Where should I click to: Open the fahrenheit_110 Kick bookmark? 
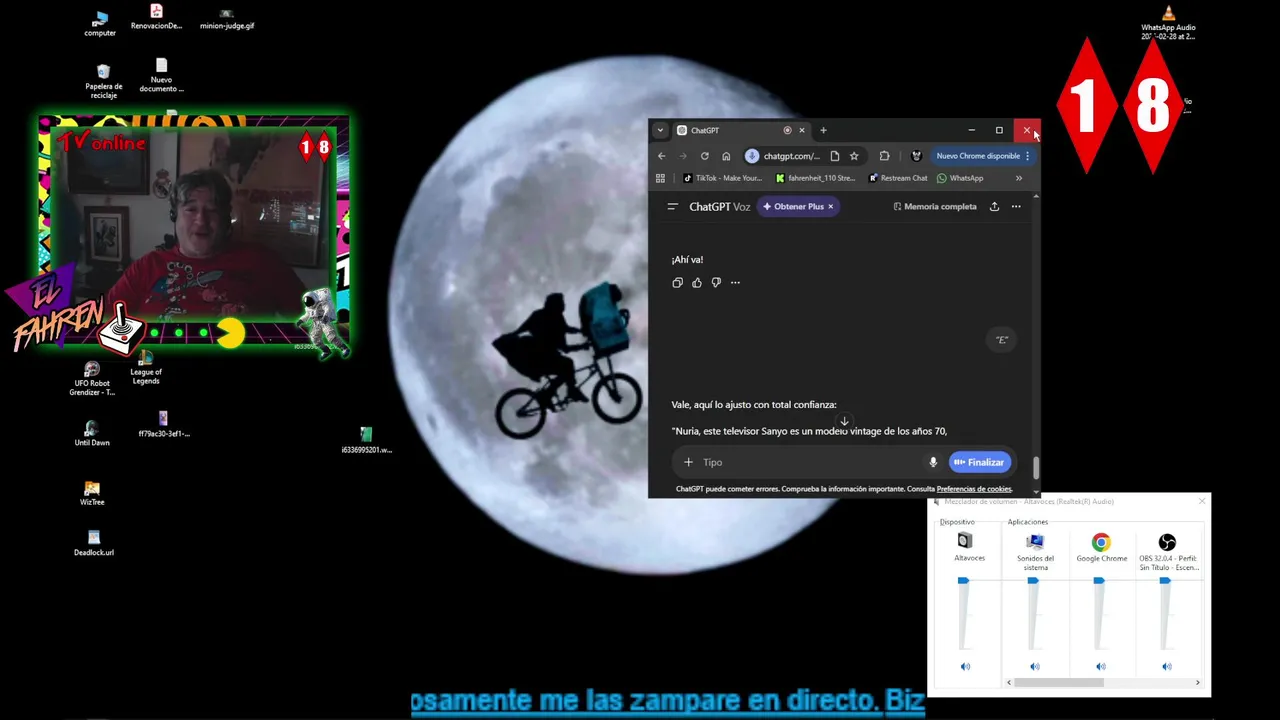coord(815,178)
